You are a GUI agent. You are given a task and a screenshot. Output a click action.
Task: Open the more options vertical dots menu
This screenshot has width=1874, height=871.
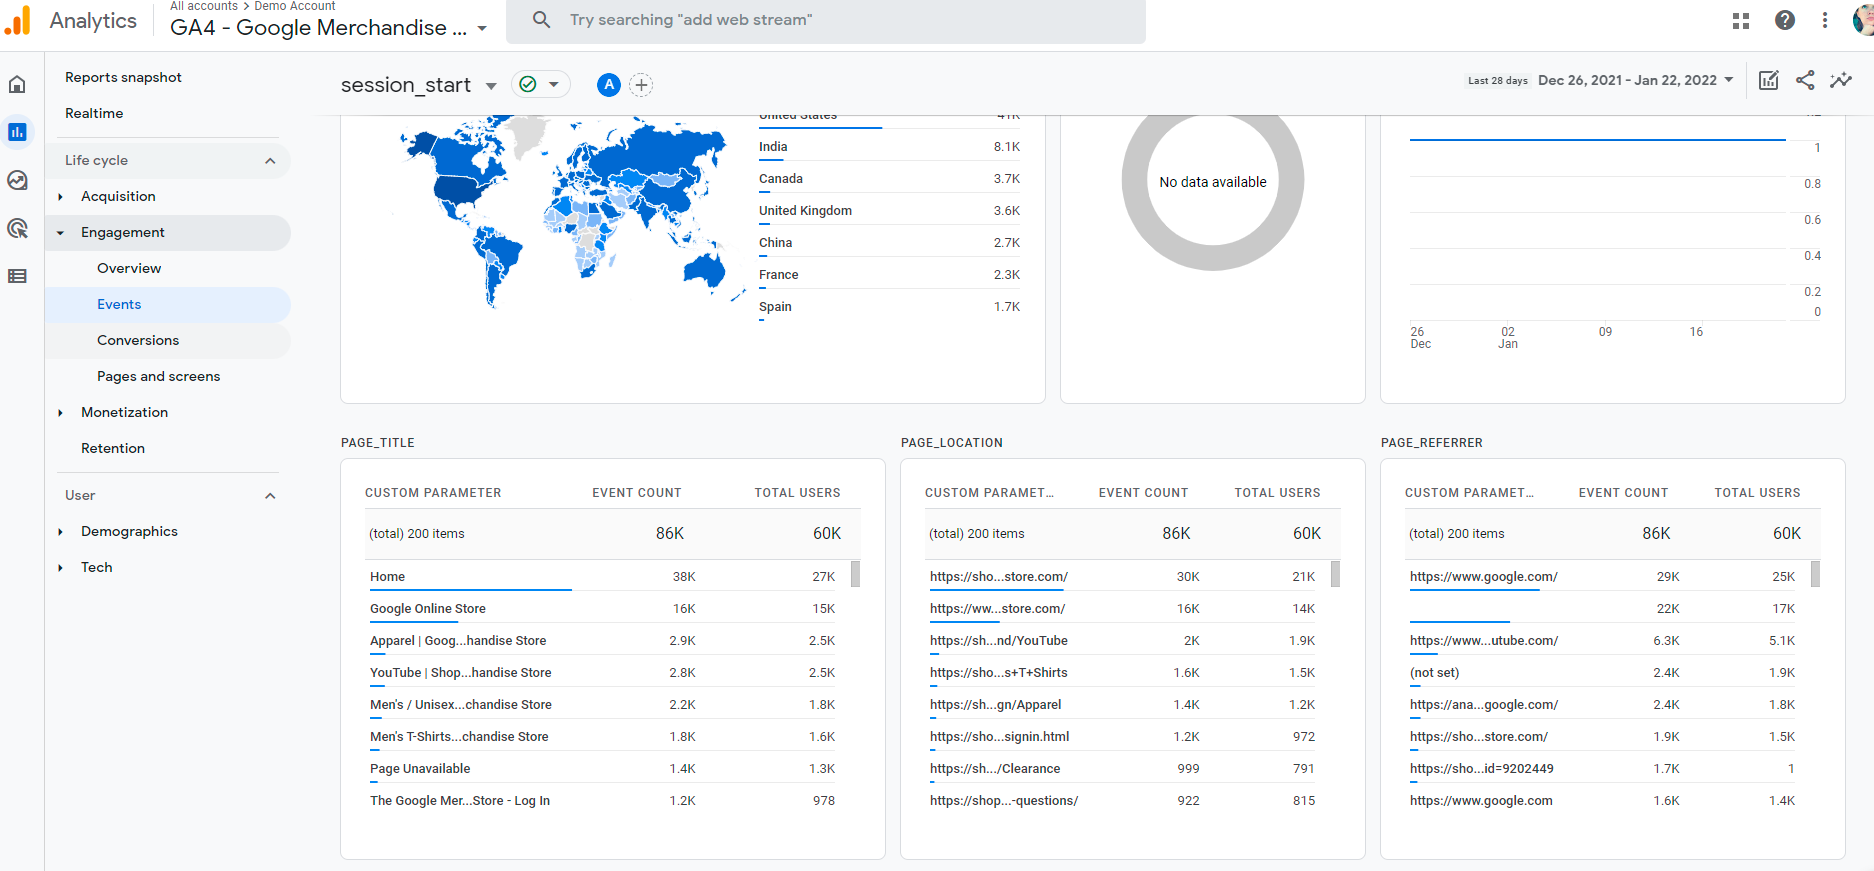pos(1825,20)
